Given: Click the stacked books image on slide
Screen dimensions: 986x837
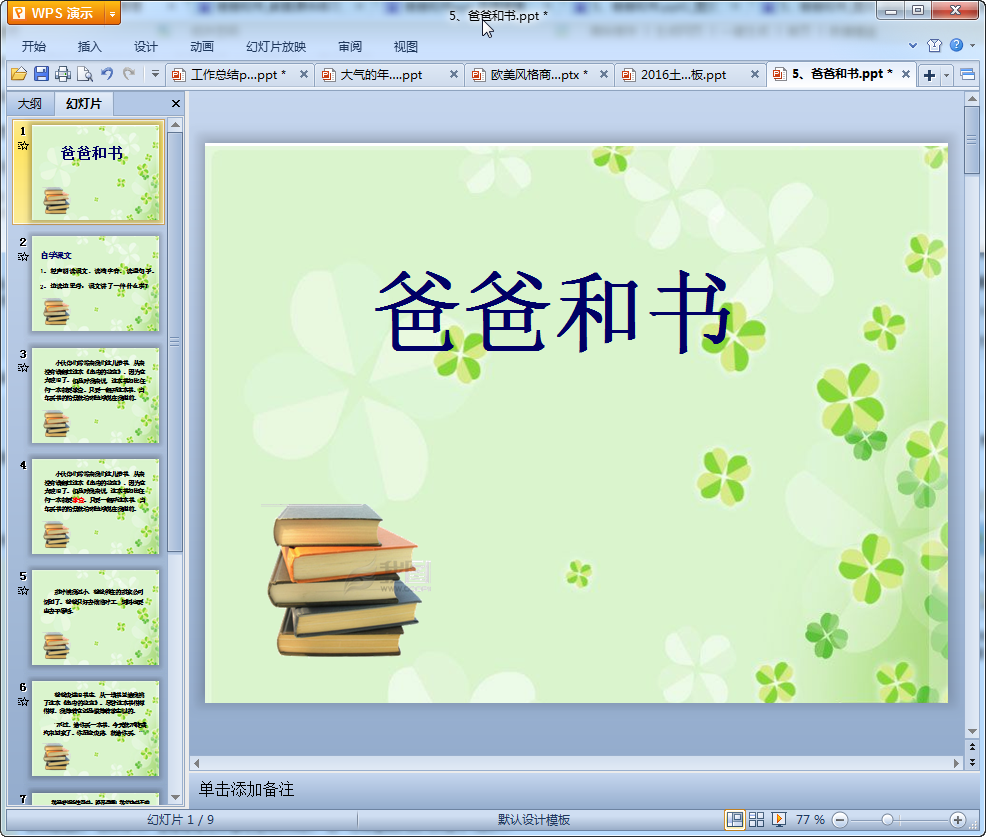Looking at the screenshot, I should [345, 580].
